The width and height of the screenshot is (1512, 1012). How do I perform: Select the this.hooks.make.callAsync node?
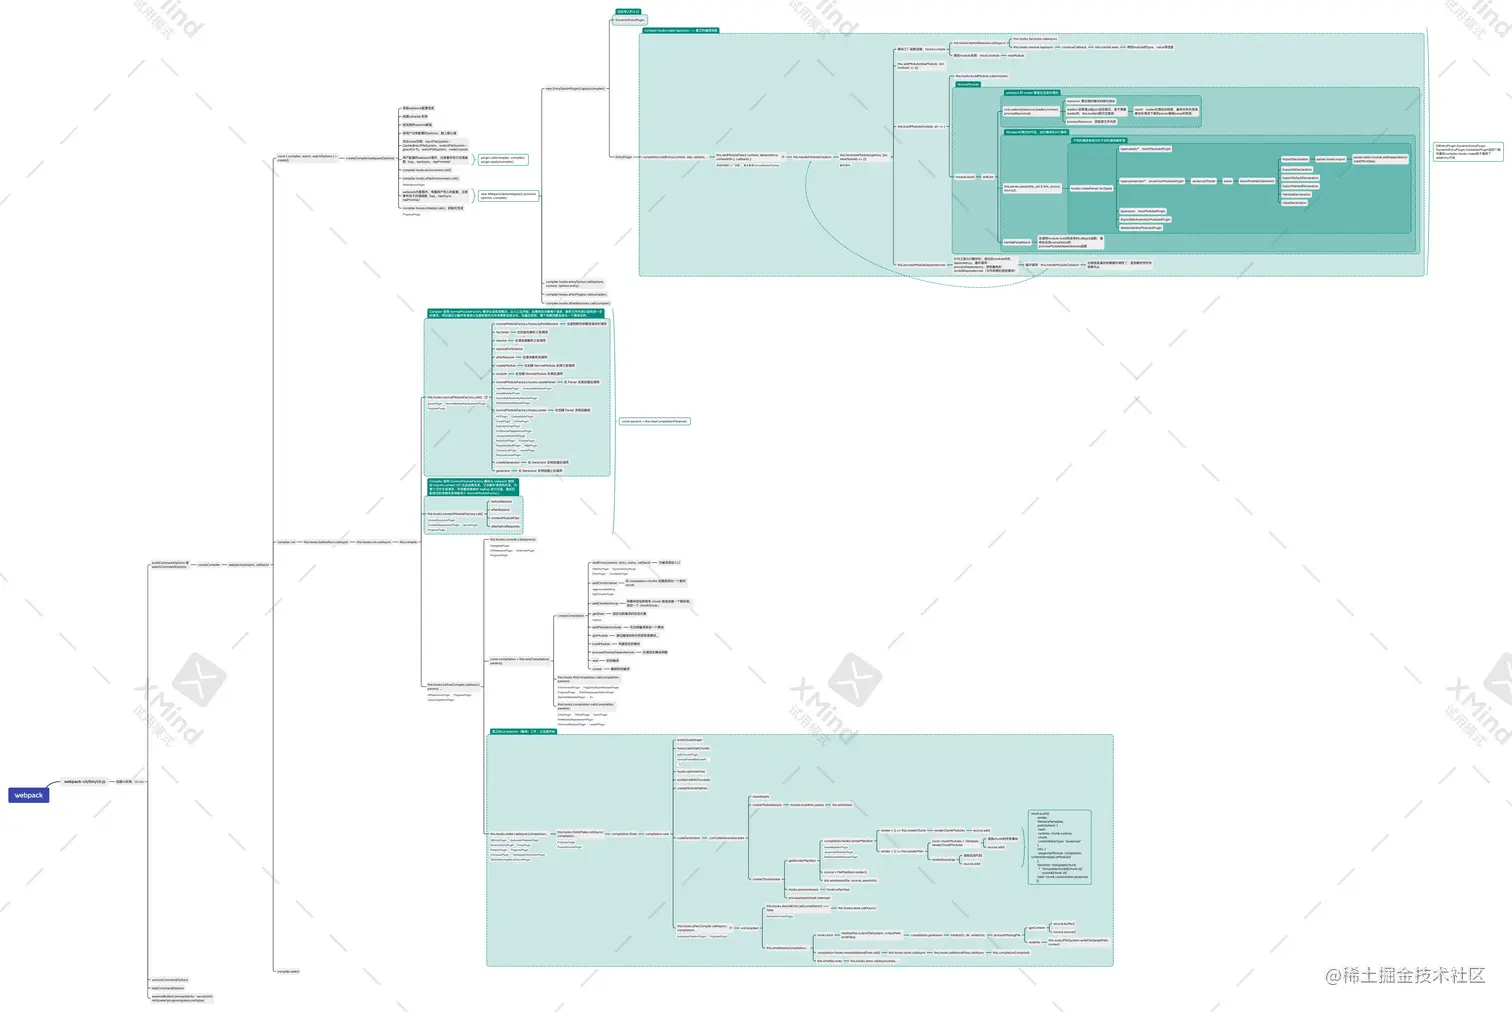[x=518, y=833]
